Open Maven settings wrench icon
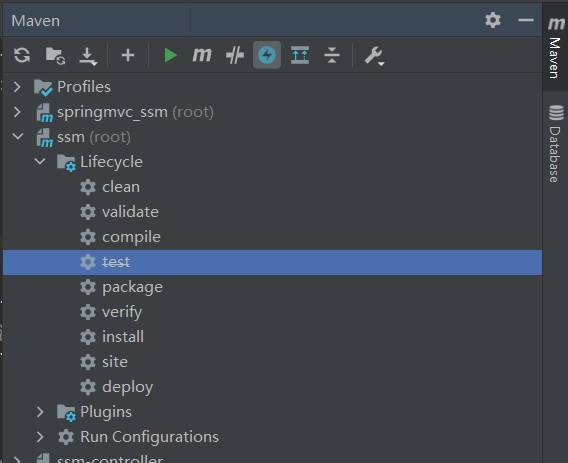Image resolution: width=568 pixels, height=463 pixels. tap(374, 56)
